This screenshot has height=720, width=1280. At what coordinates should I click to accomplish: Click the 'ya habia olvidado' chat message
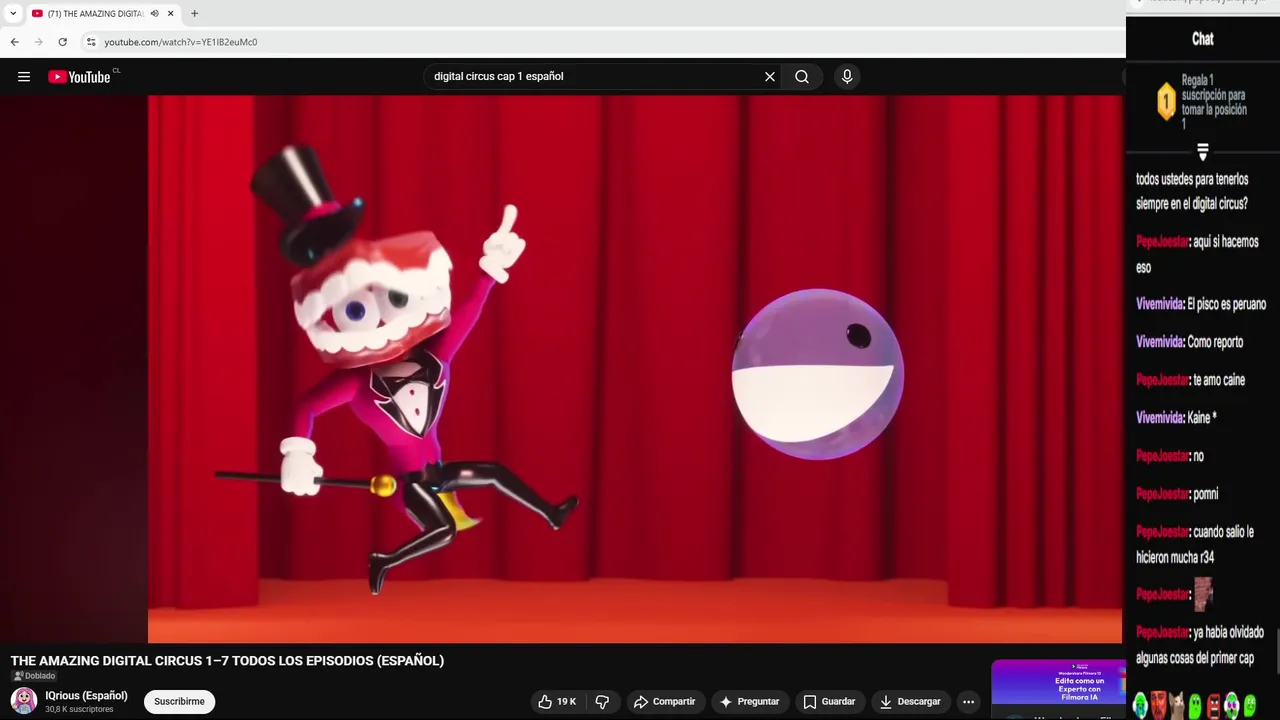(x=1200, y=645)
